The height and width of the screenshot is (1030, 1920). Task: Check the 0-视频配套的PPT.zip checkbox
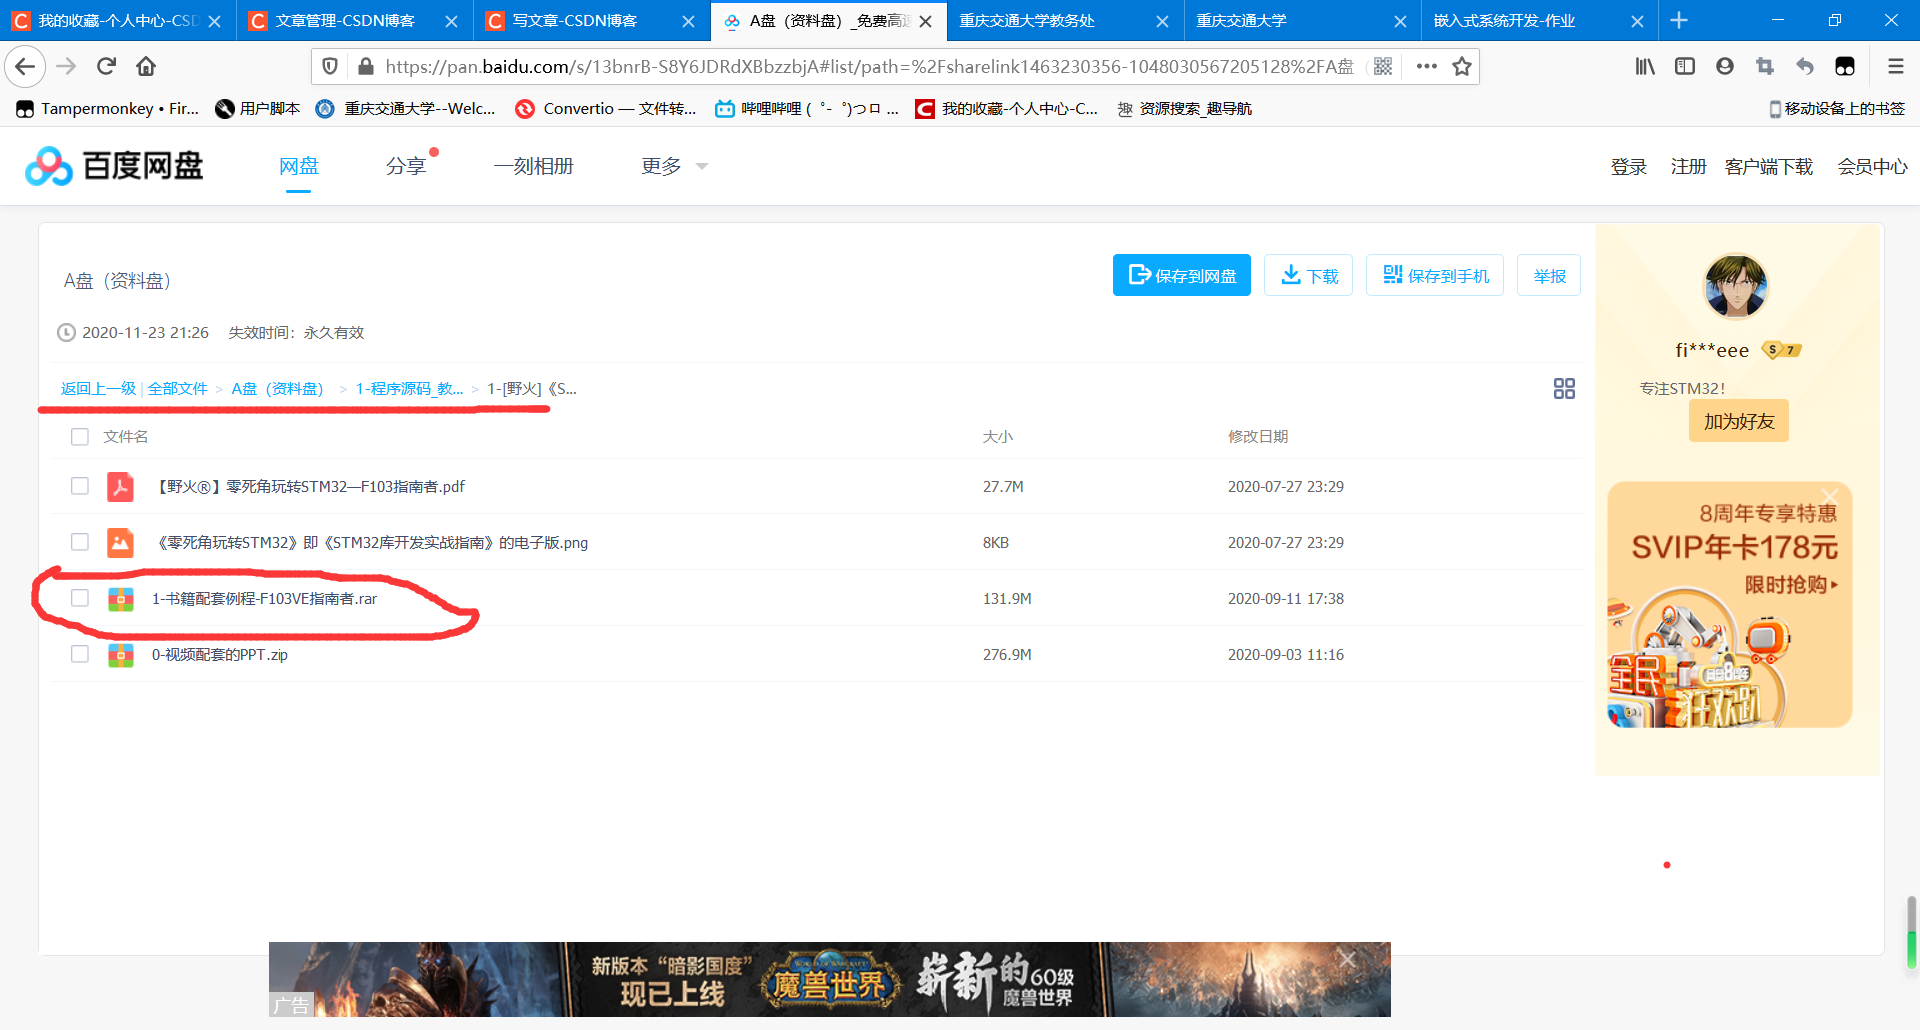point(80,654)
